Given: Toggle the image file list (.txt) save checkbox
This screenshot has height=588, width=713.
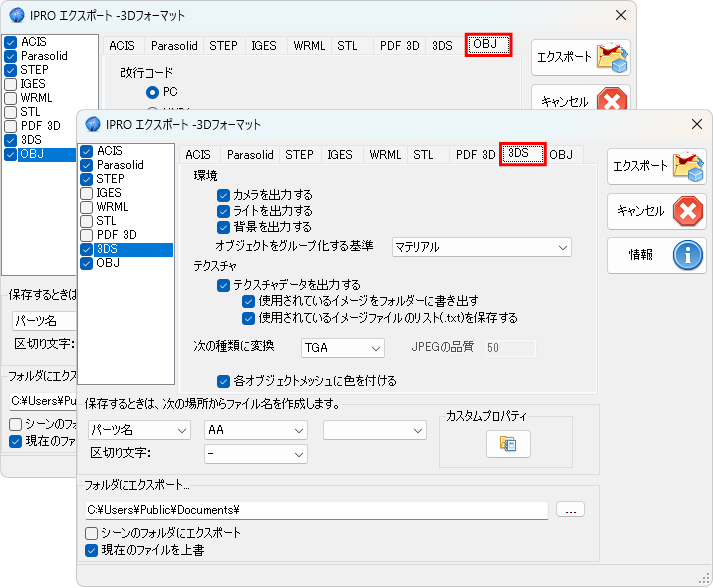Looking at the screenshot, I should point(248,318).
